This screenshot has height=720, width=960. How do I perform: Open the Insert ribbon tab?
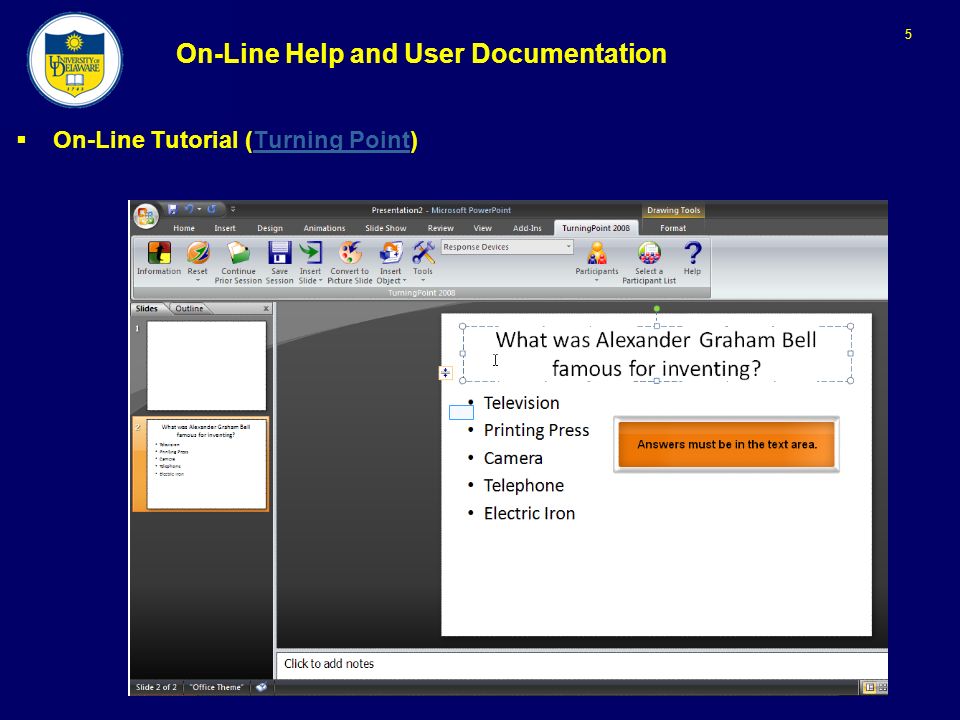pyautogui.click(x=225, y=228)
